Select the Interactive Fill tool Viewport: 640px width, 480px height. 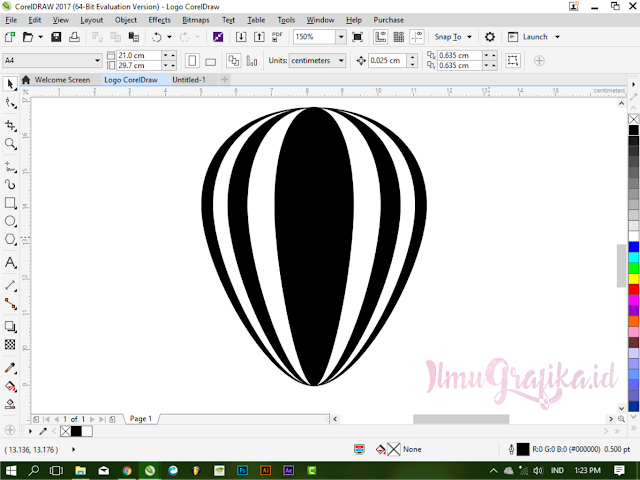tap(10, 386)
